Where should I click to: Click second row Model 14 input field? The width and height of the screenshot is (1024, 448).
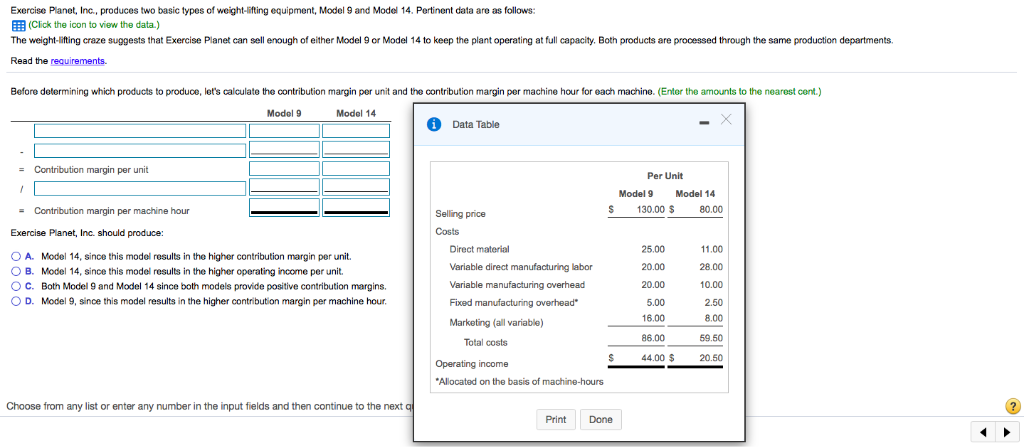(x=356, y=150)
